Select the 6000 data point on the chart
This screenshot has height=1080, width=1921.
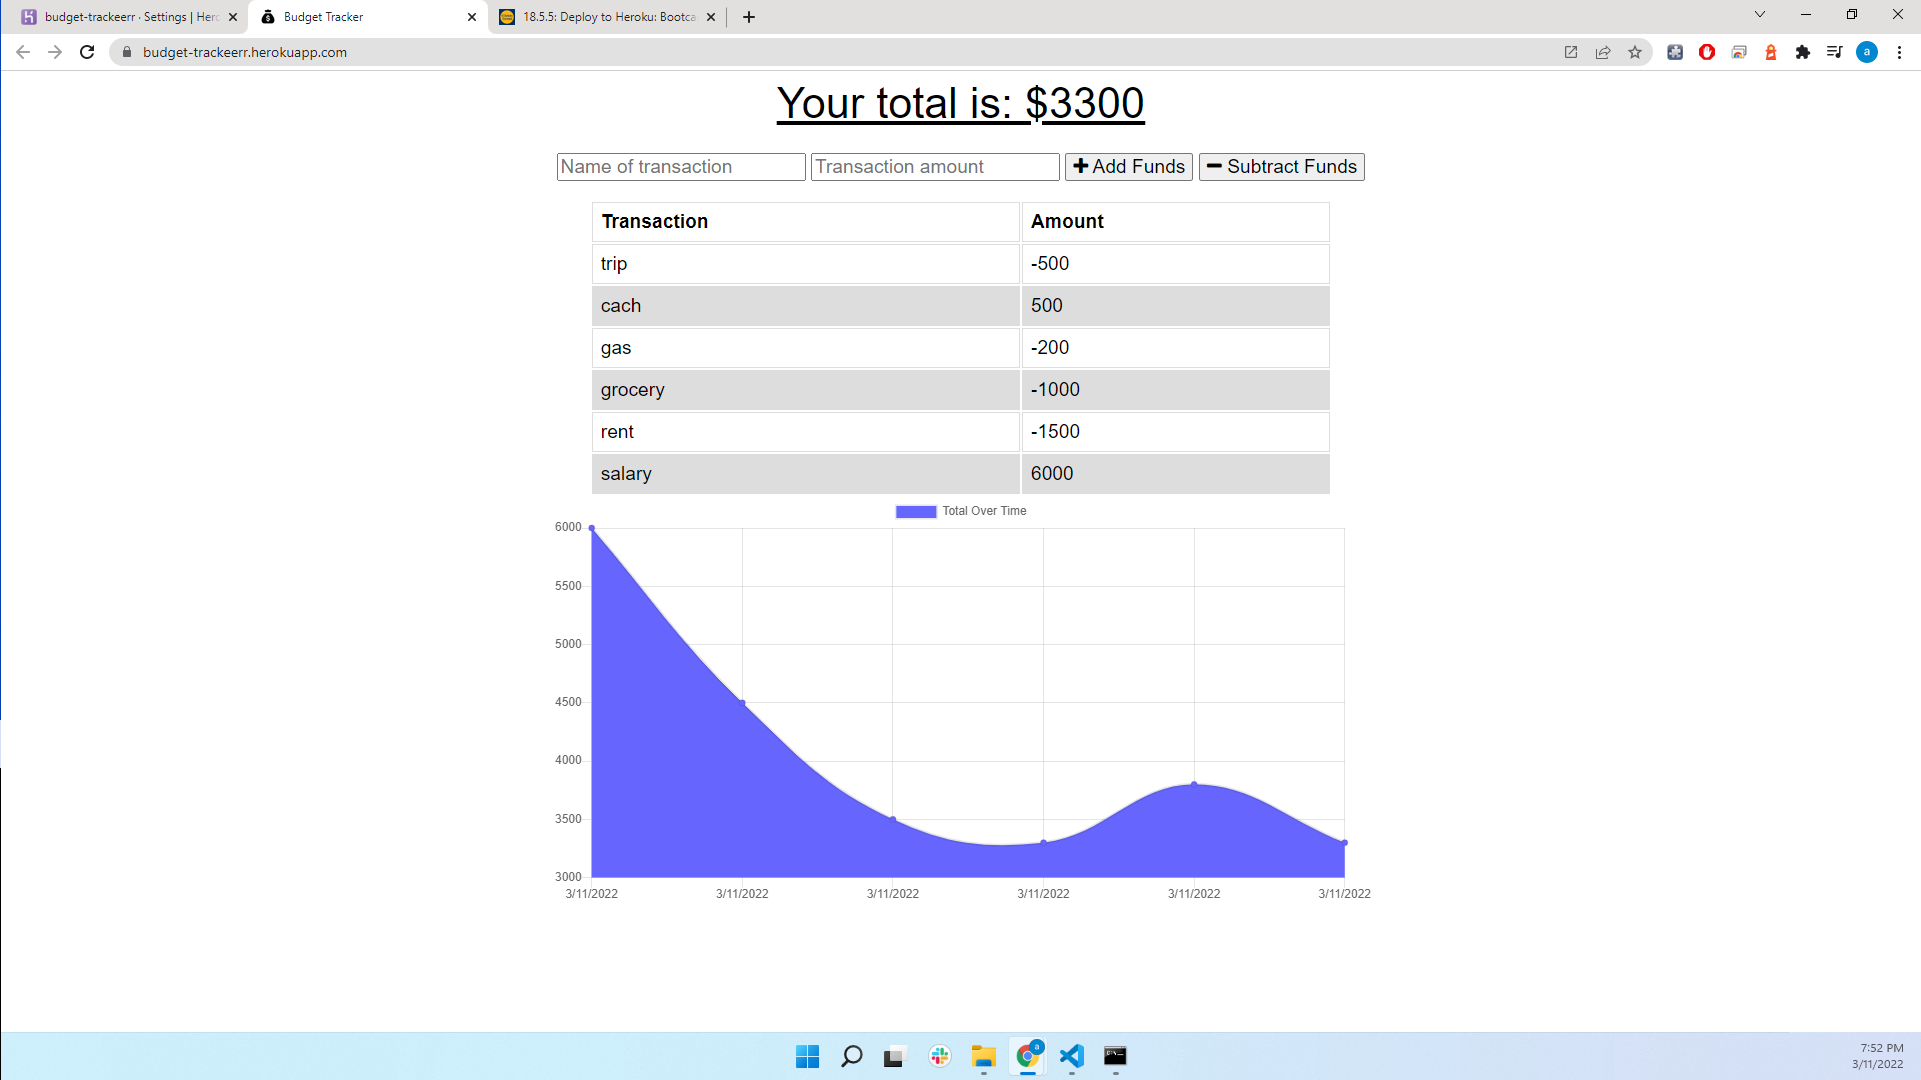[592, 527]
